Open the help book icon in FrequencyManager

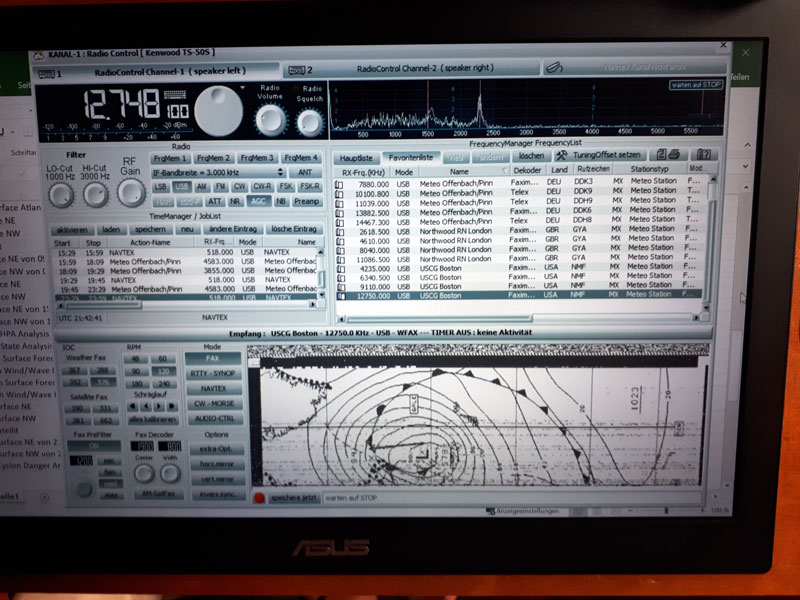tap(703, 154)
